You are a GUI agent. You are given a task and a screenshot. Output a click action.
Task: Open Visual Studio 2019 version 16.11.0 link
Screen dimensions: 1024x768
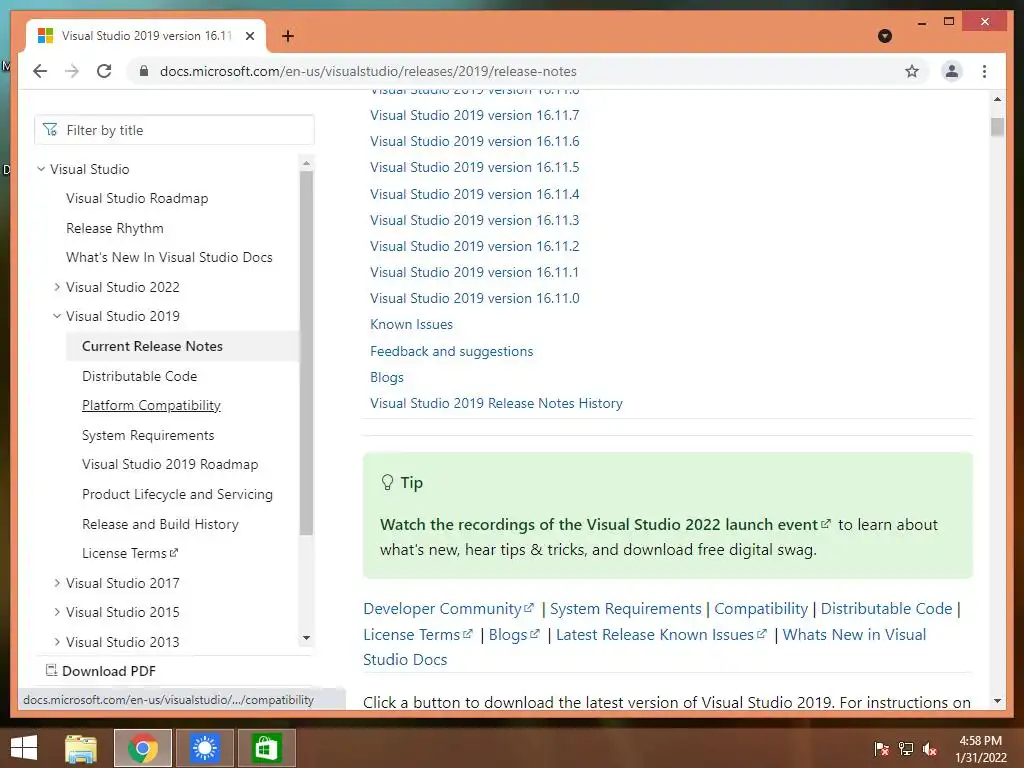click(x=475, y=298)
